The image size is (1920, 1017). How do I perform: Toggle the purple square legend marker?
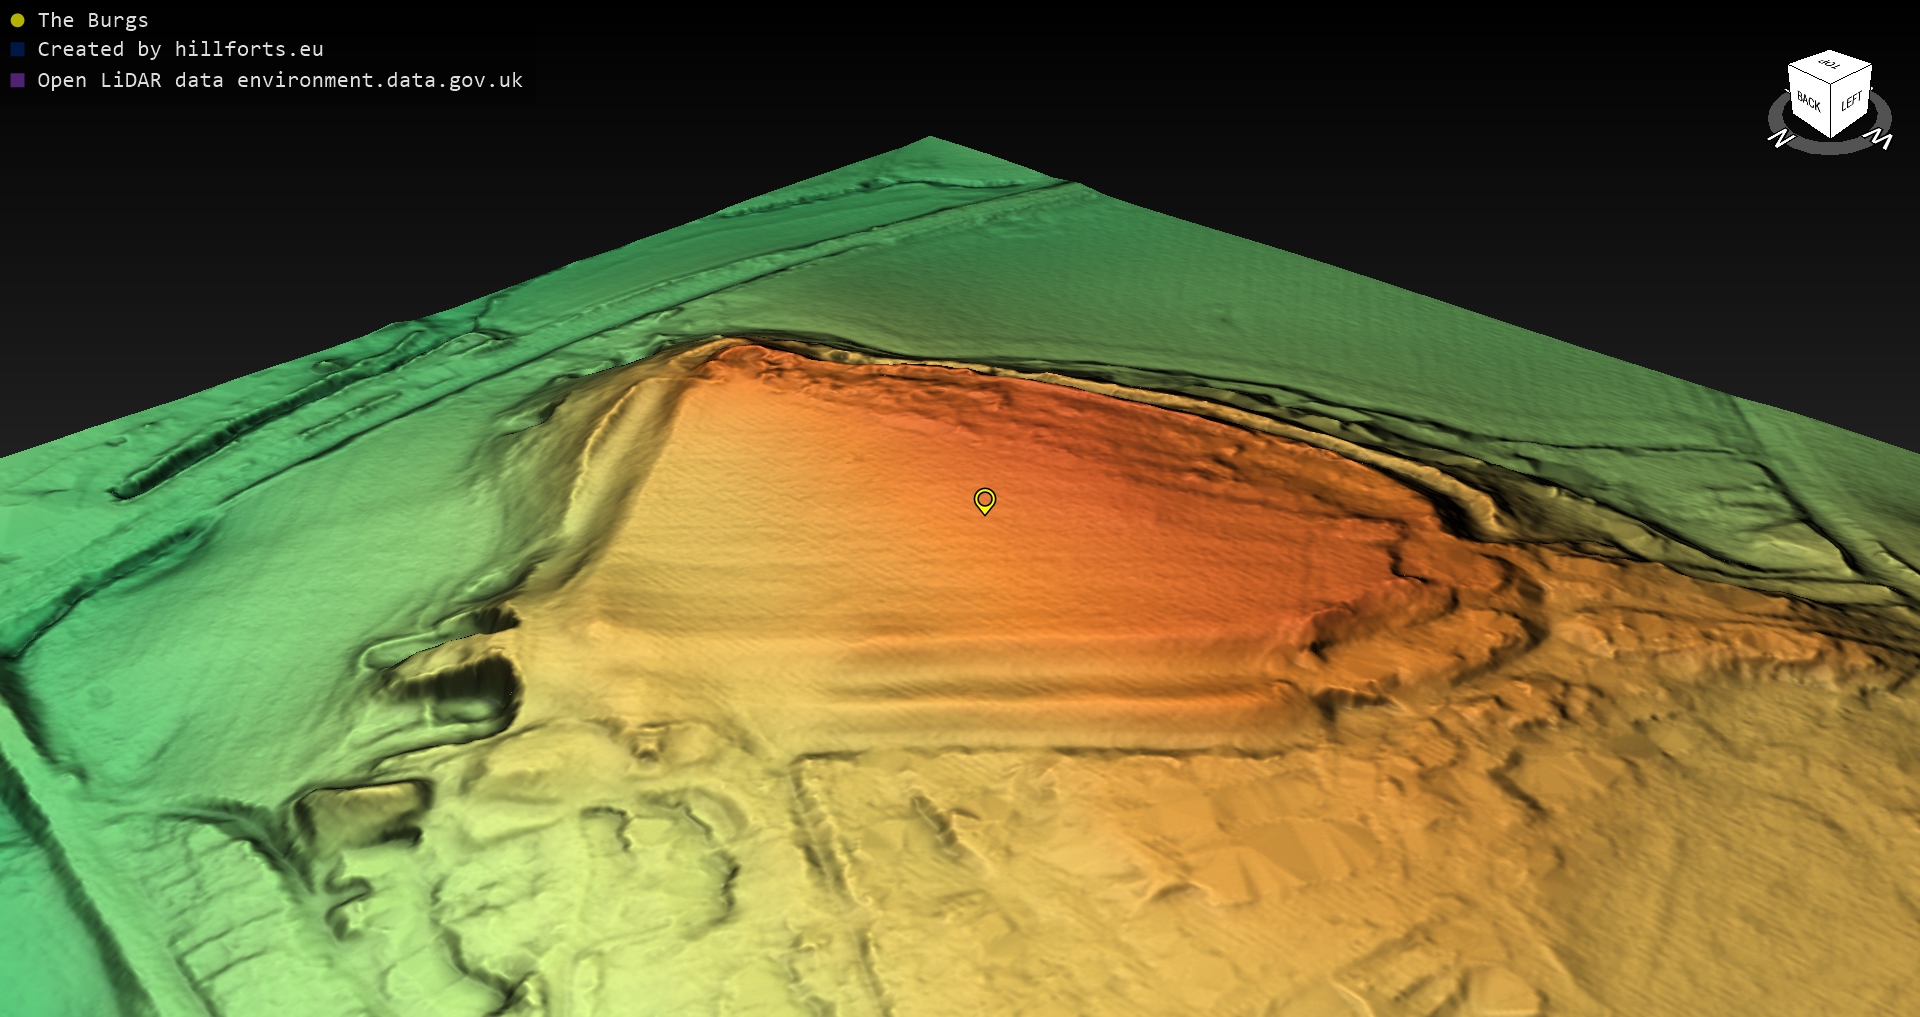tap(17, 80)
